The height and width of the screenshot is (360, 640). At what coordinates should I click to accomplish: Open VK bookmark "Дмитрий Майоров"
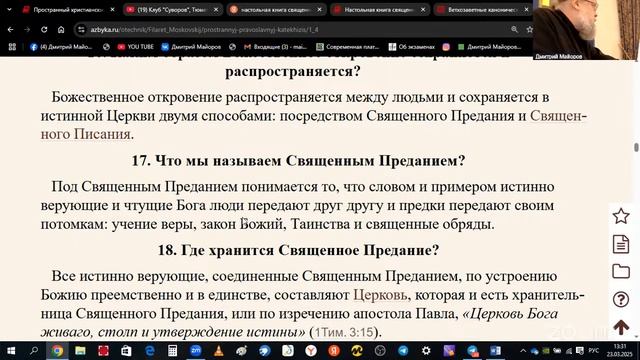pos(191,47)
